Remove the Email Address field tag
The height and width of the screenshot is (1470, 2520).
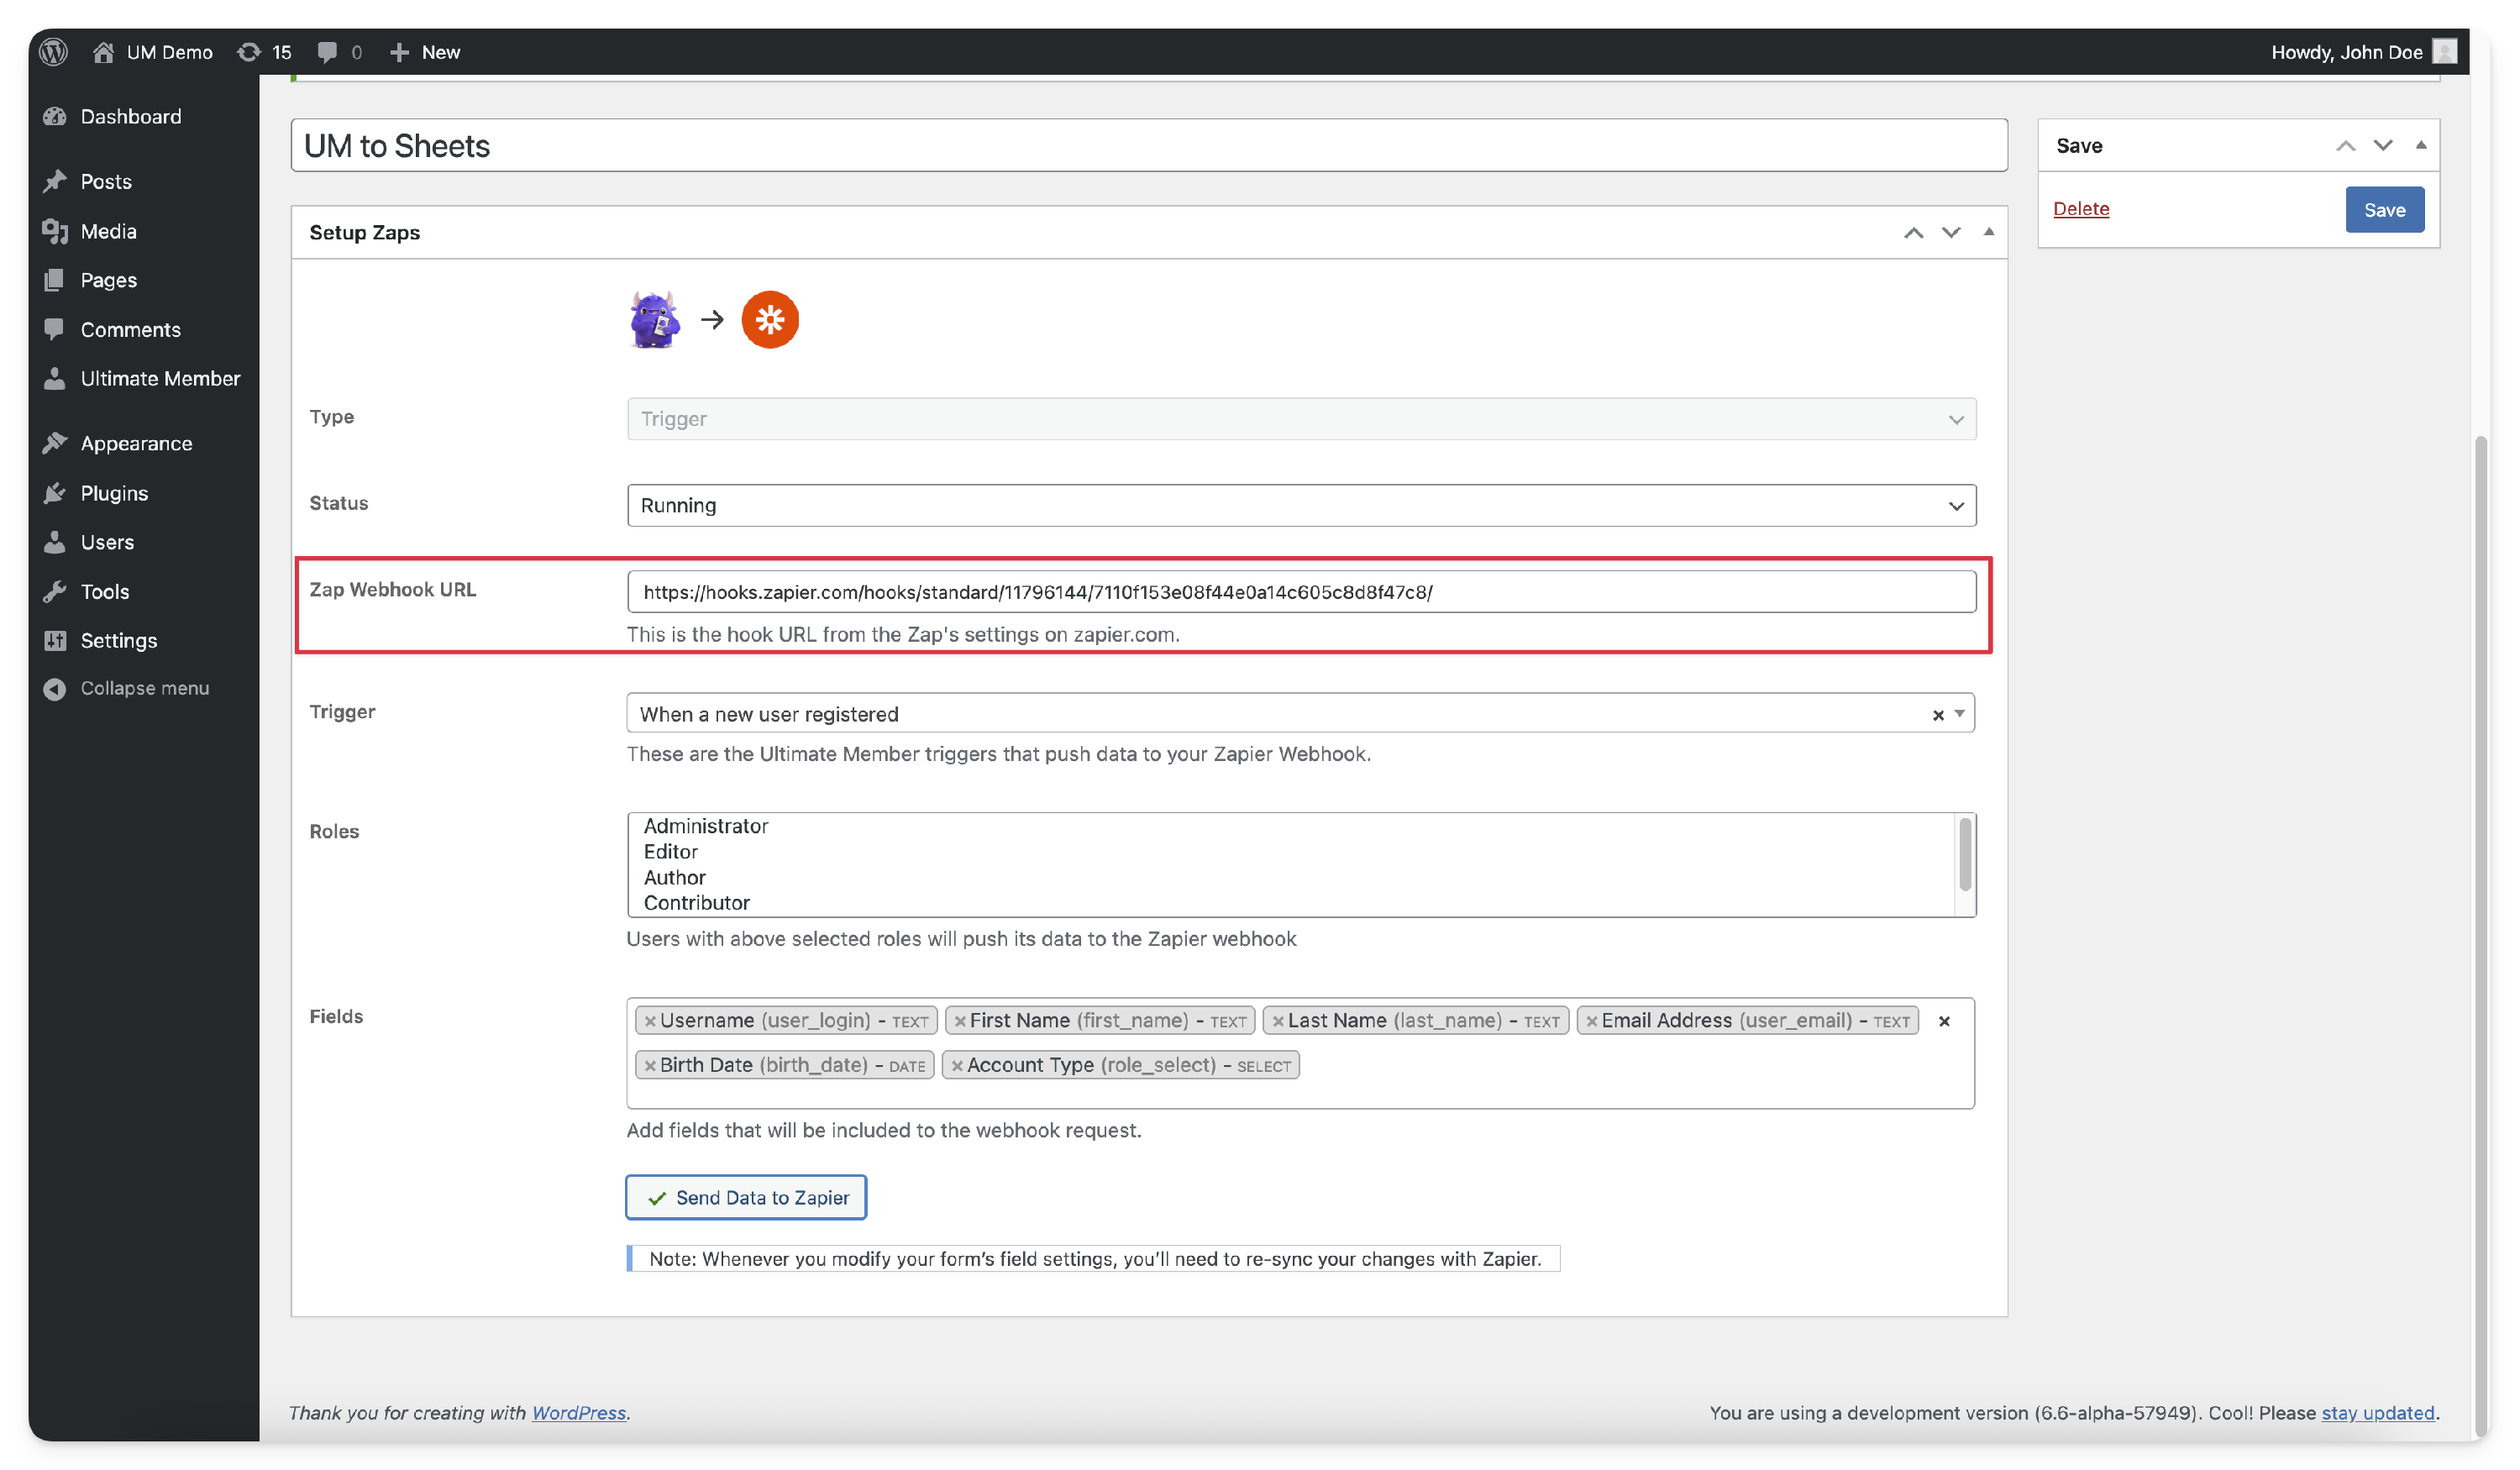pyautogui.click(x=1591, y=1021)
